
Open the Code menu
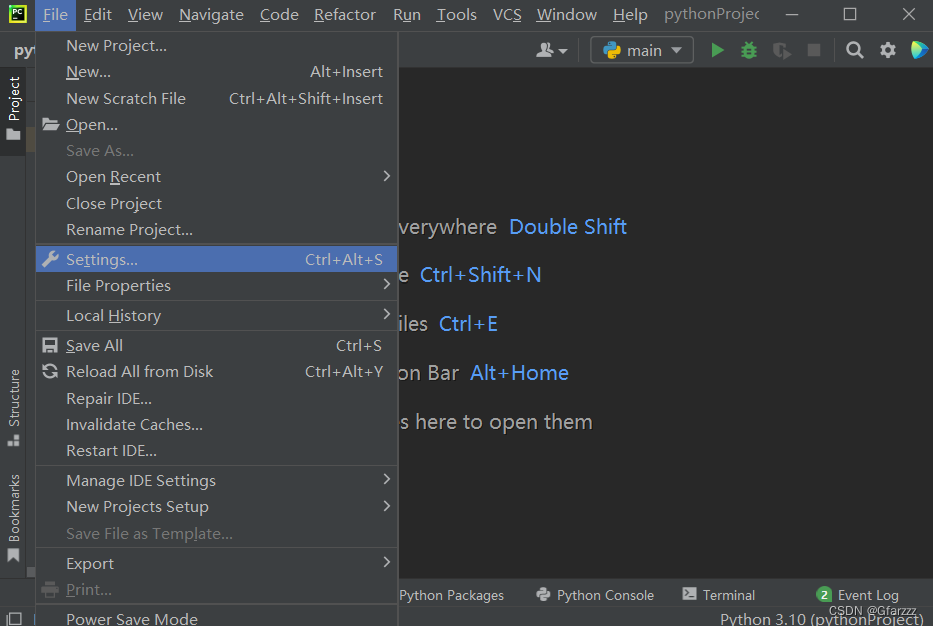point(279,15)
